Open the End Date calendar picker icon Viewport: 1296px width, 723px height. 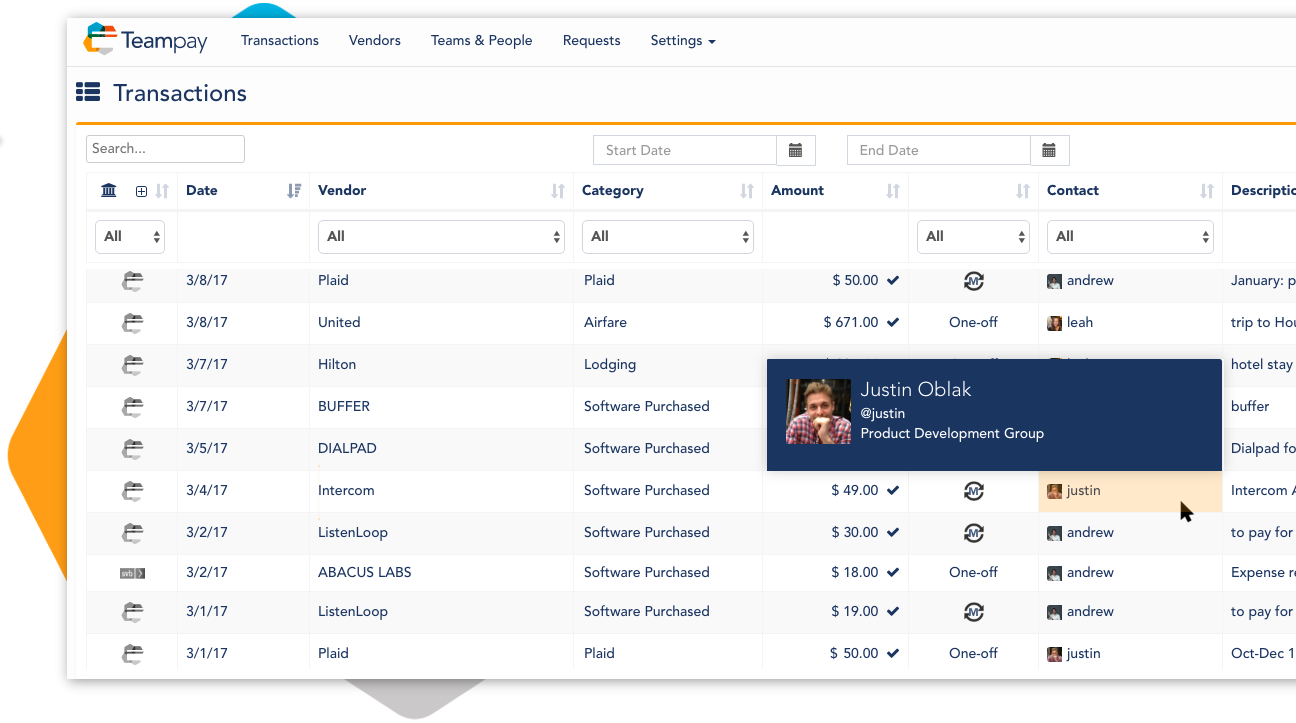tap(1049, 150)
